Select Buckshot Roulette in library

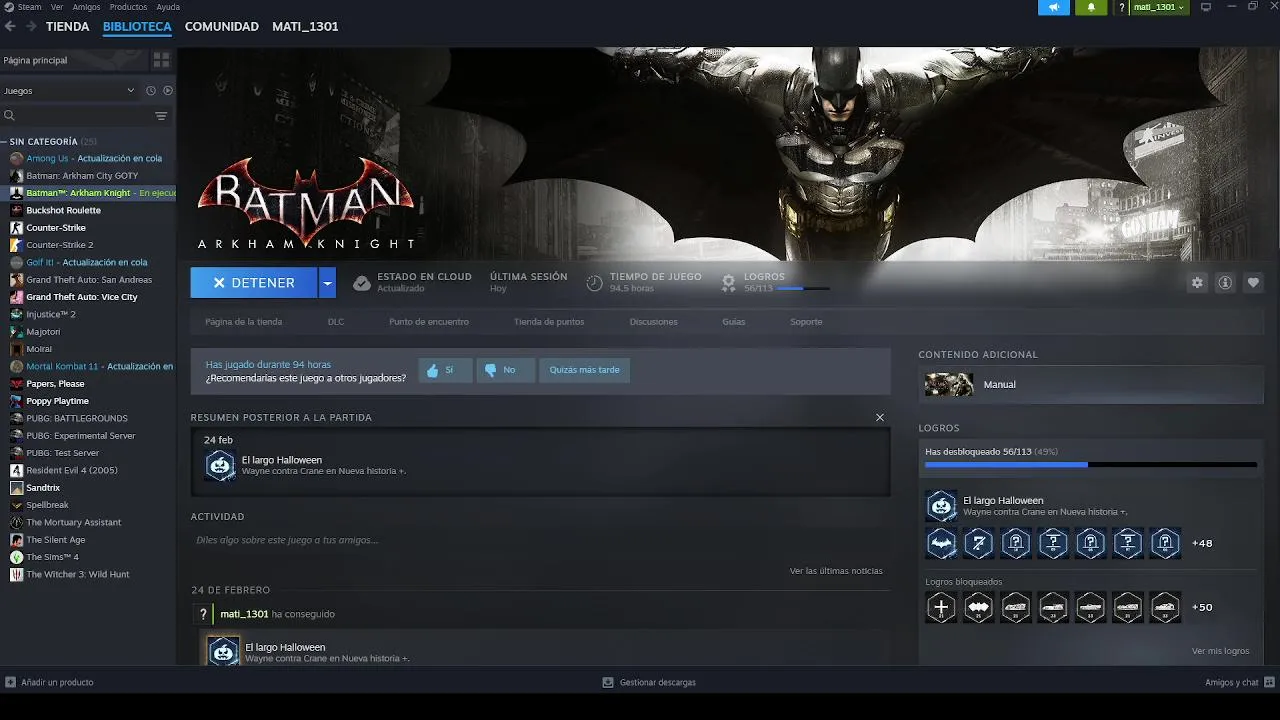[x=88, y=210]
